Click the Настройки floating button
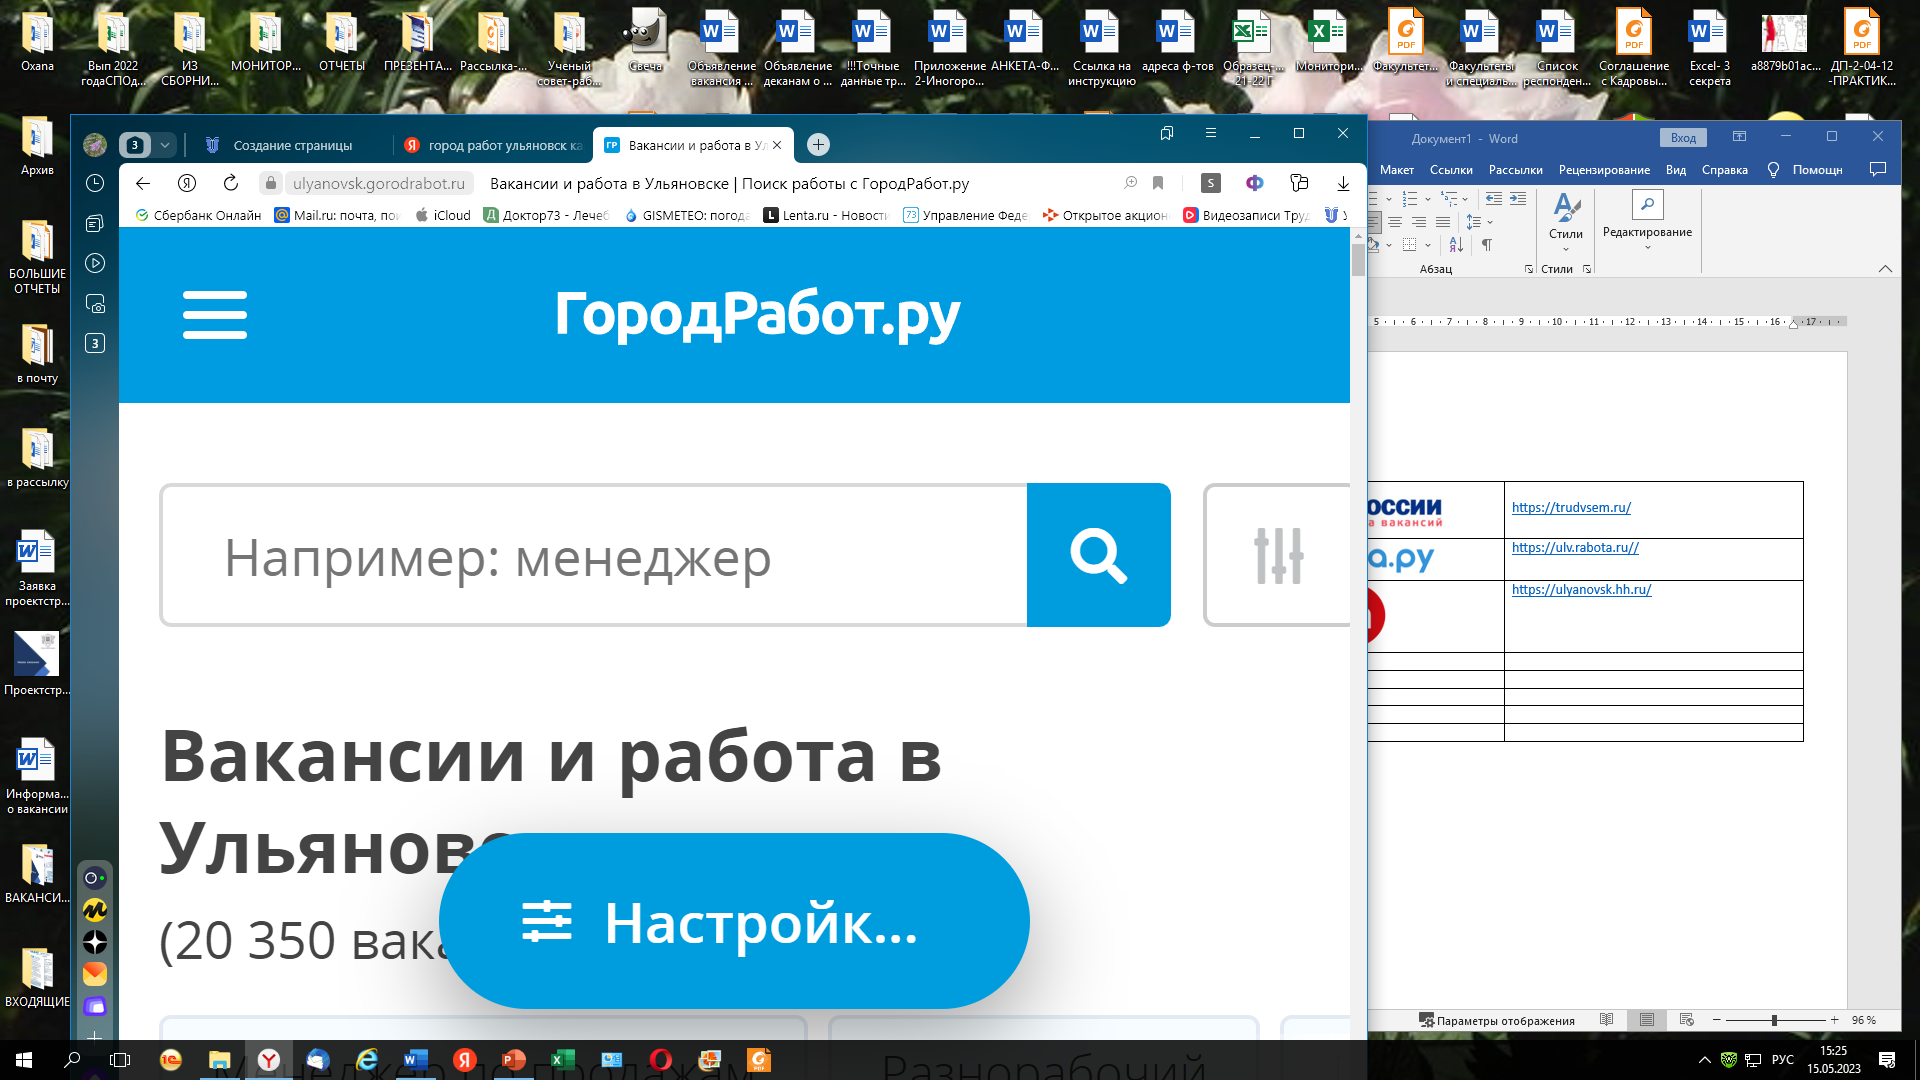Viewport: 1920px width, 1080px height. coord(734,920)
